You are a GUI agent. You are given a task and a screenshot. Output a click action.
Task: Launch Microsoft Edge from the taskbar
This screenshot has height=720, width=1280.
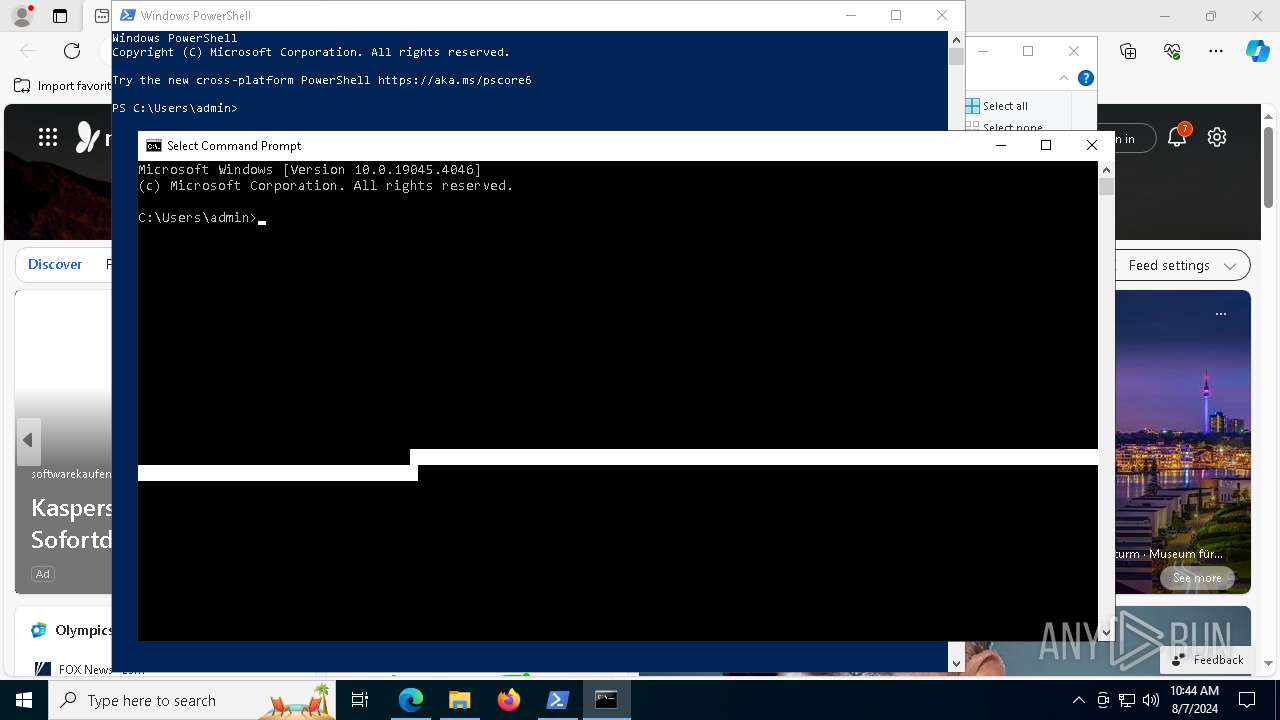click(x=411, y=700)
